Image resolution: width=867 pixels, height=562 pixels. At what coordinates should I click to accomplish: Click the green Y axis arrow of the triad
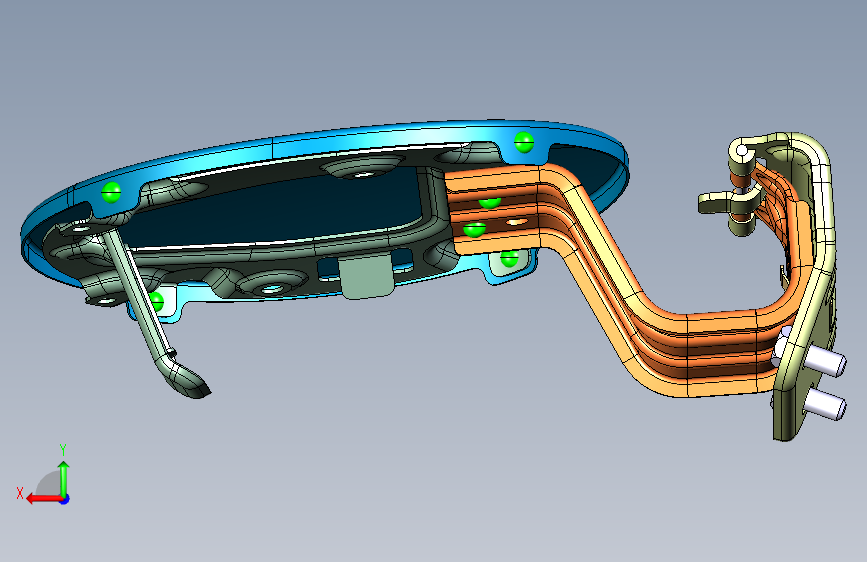coord(64,479)
